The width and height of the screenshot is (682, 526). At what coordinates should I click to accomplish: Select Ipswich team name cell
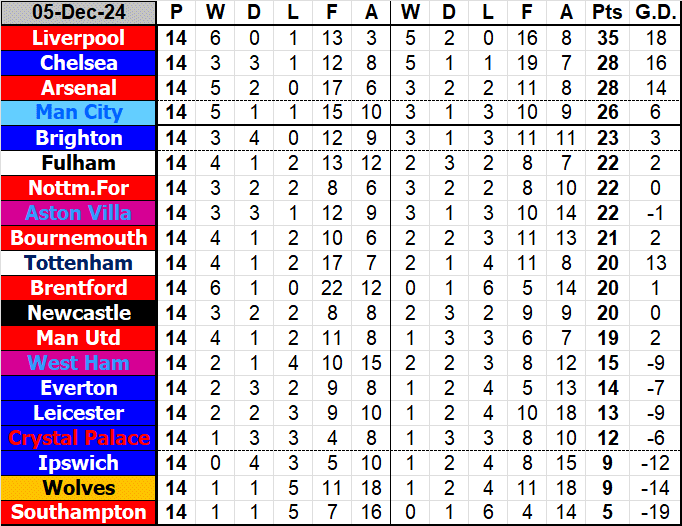click(79, 463)
